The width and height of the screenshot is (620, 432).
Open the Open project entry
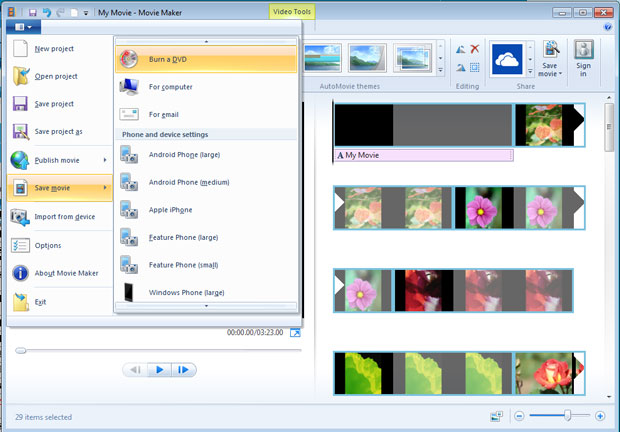pos(59,76)
